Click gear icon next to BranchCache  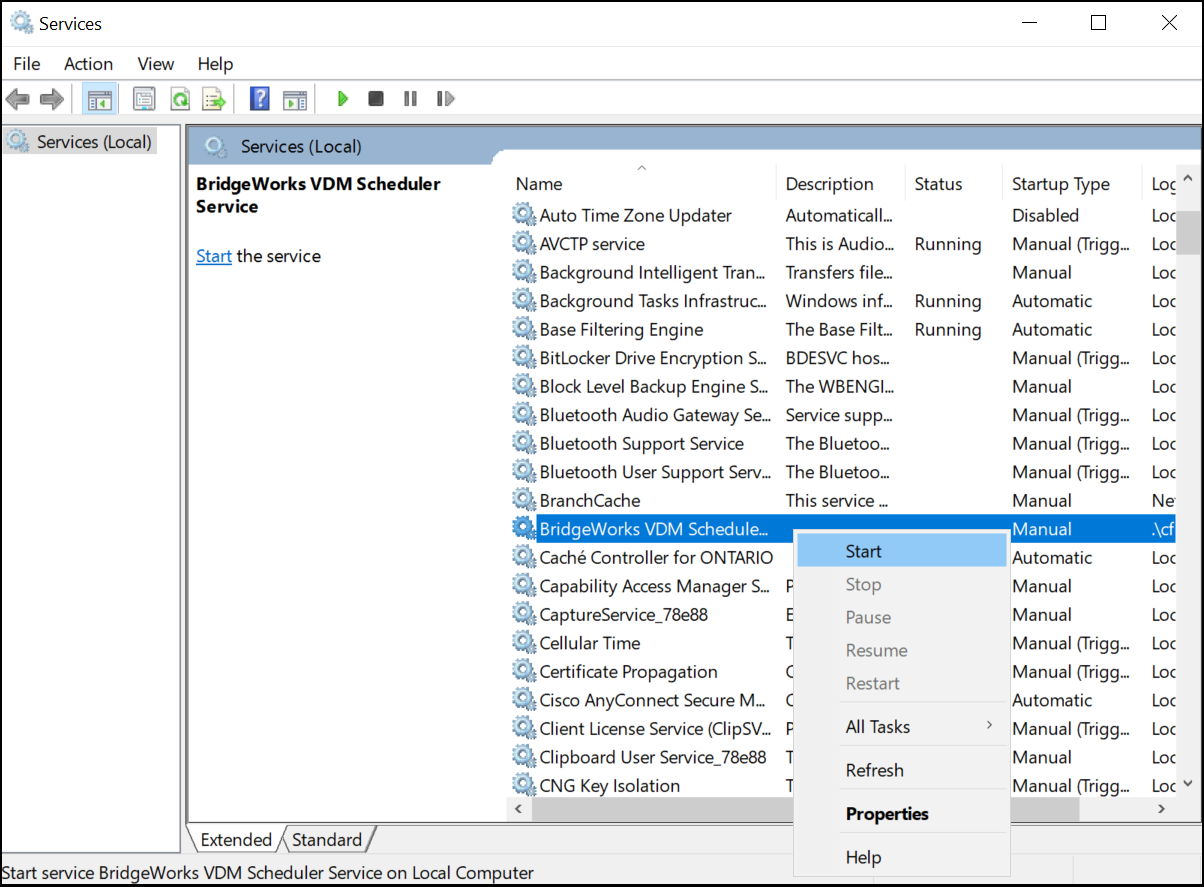(524, 500)
